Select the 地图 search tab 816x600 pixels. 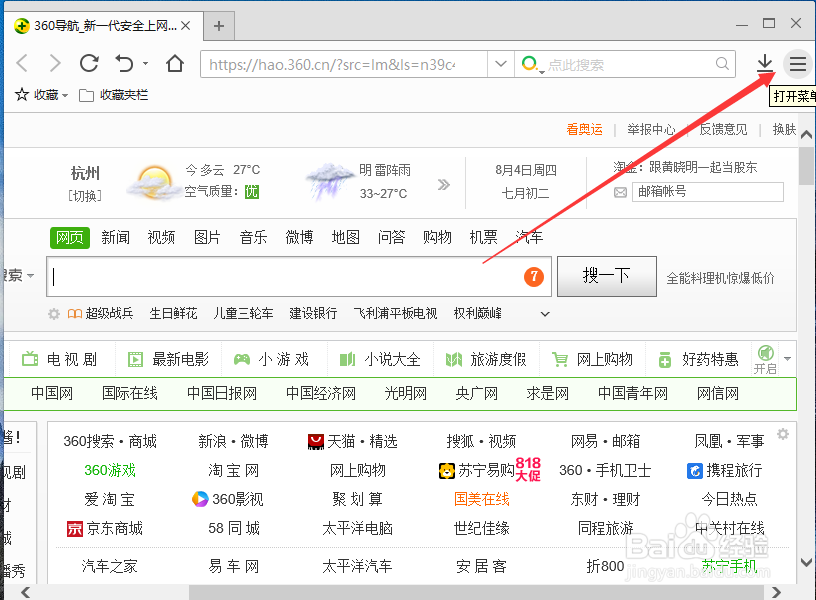(x=346, y=237)
